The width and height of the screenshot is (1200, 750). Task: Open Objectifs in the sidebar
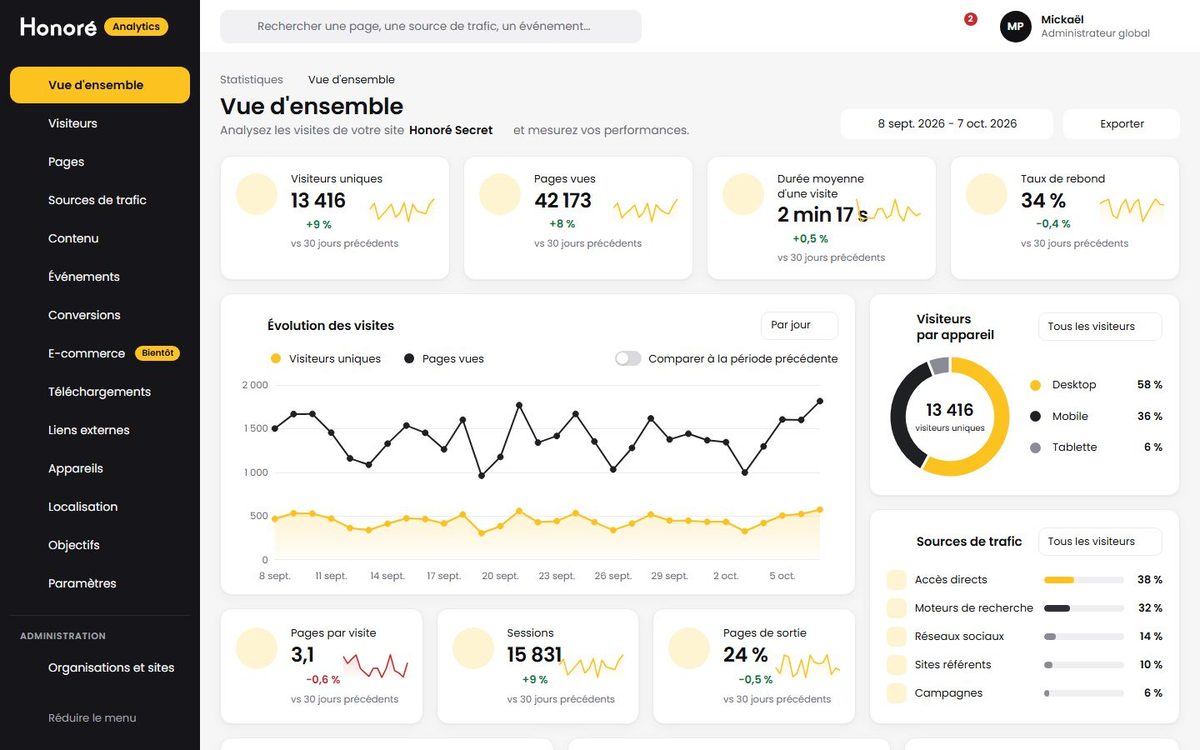(x=100, y=545)
